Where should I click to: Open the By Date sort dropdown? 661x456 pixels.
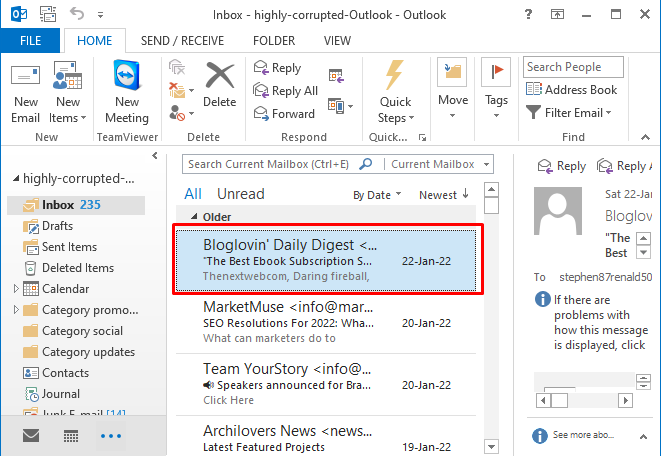click(x=377, y=195)
